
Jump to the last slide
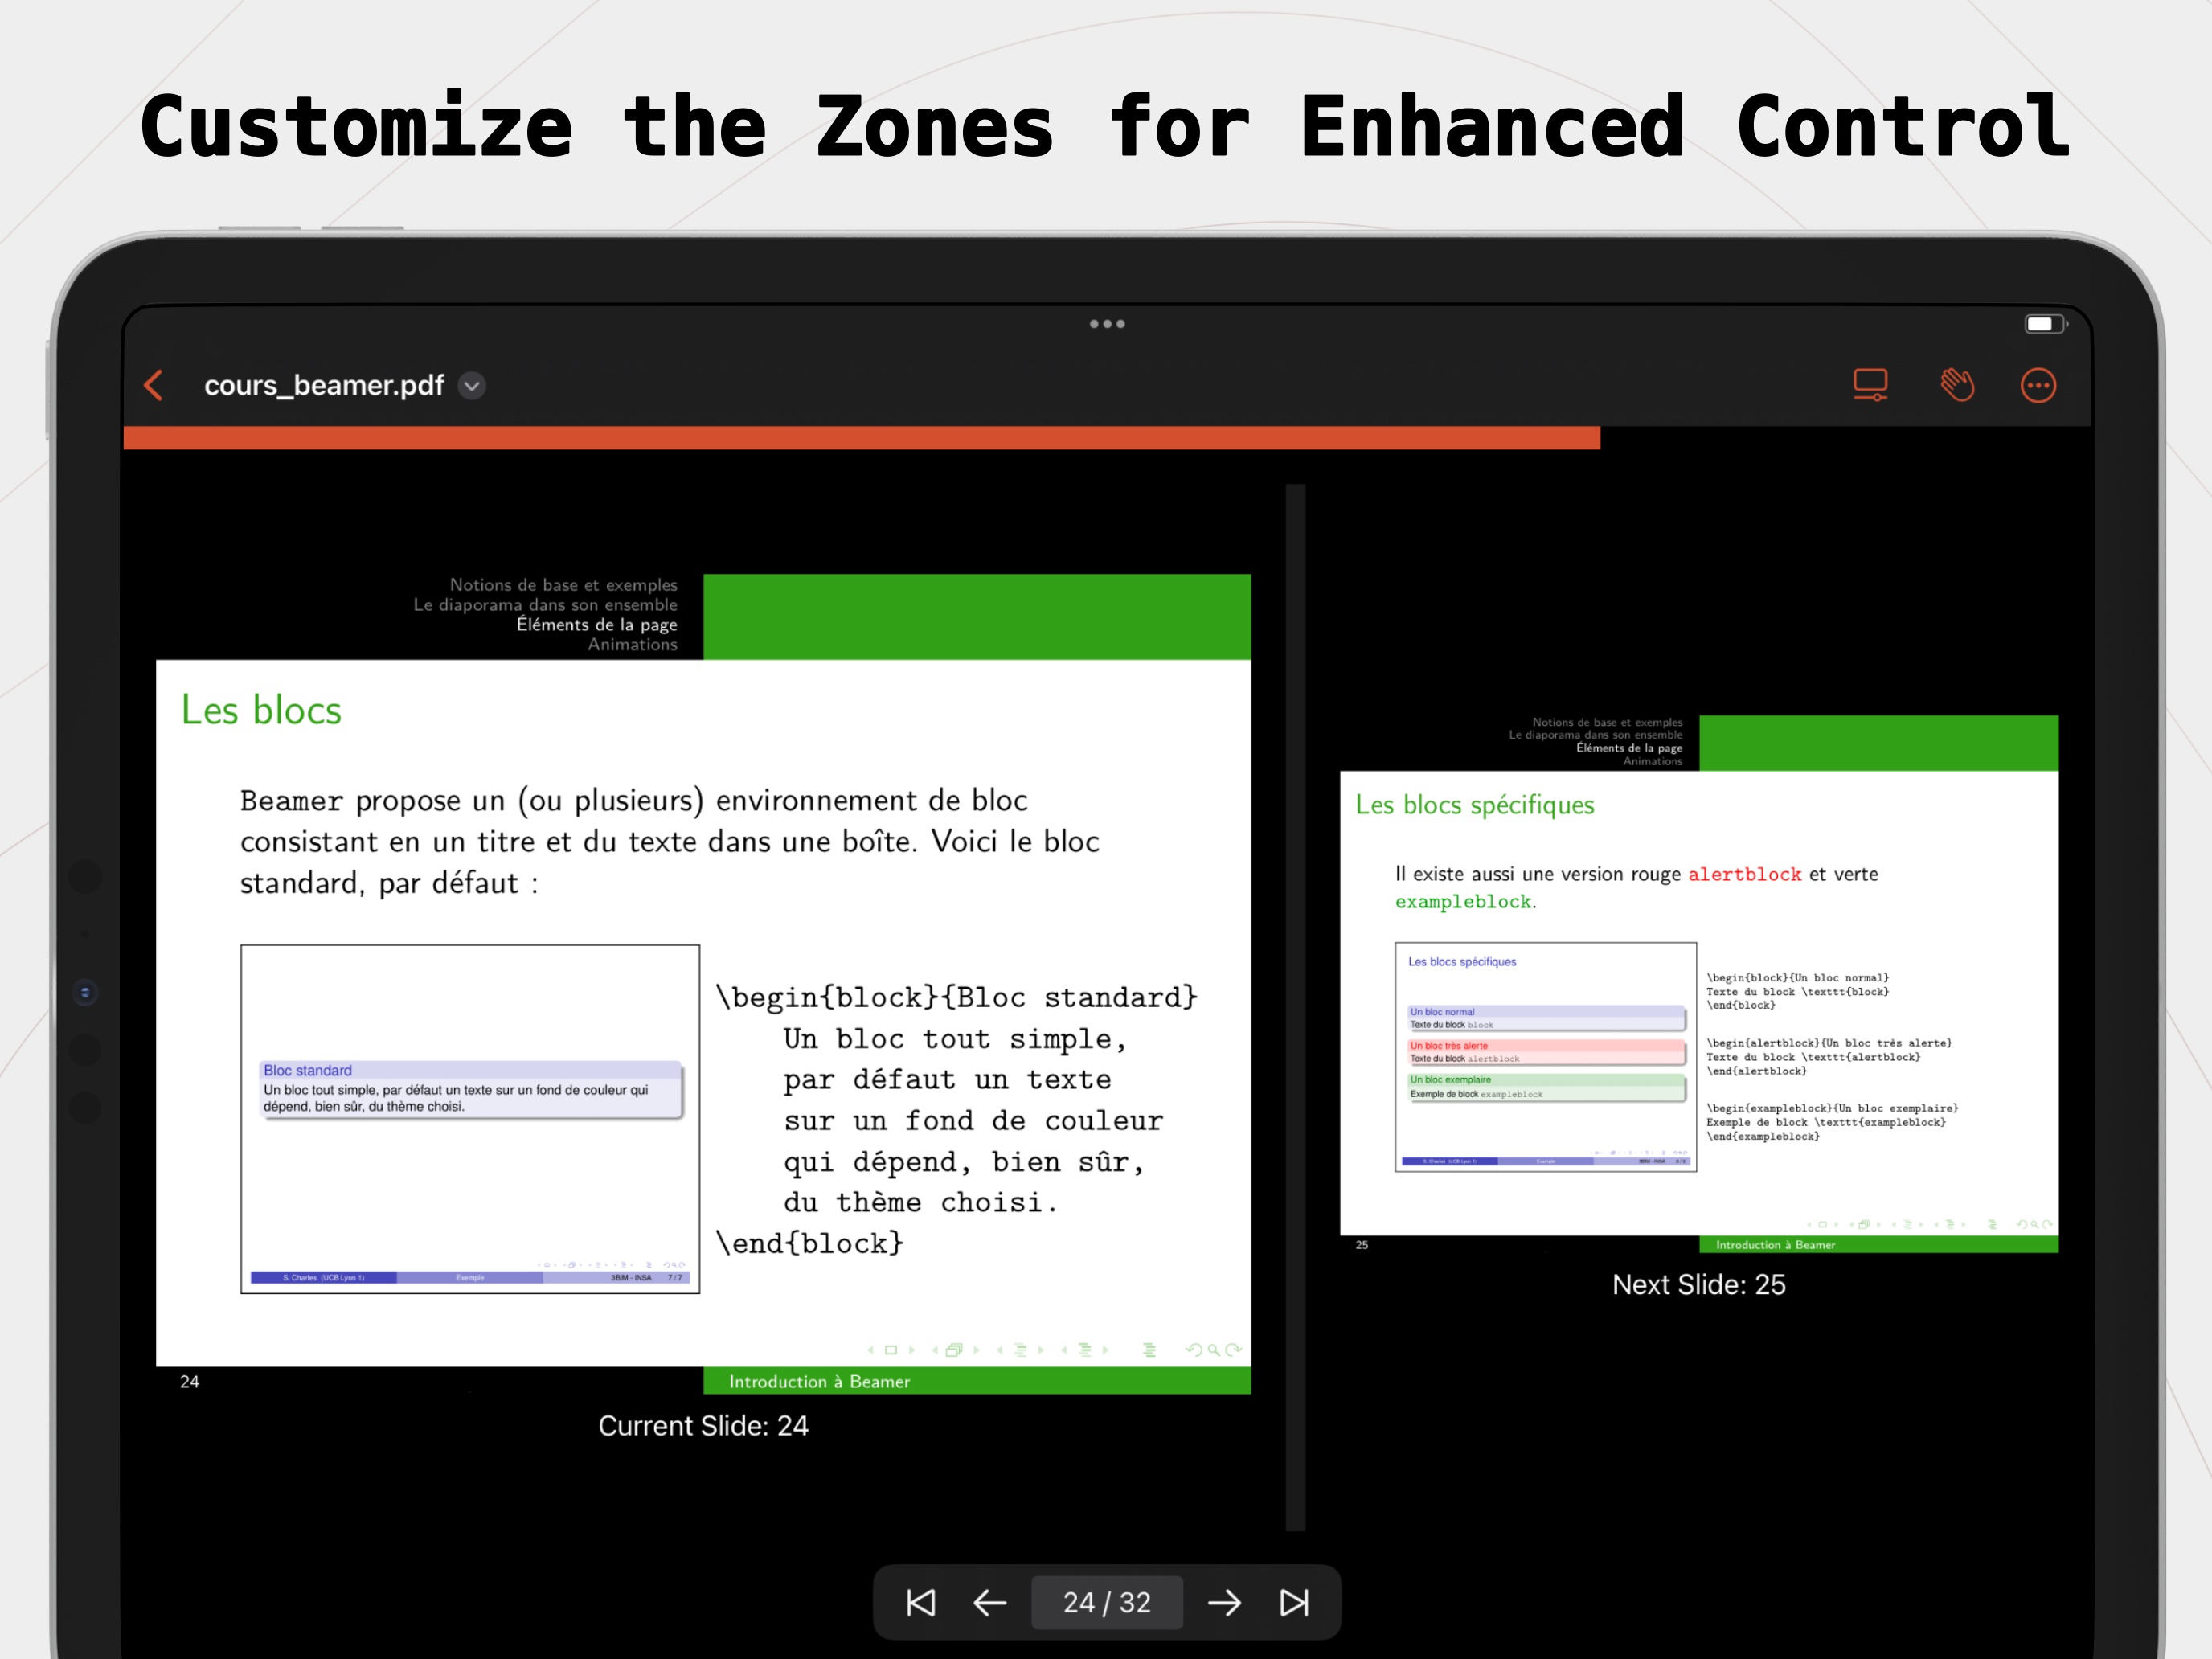coord(1294,1603)
